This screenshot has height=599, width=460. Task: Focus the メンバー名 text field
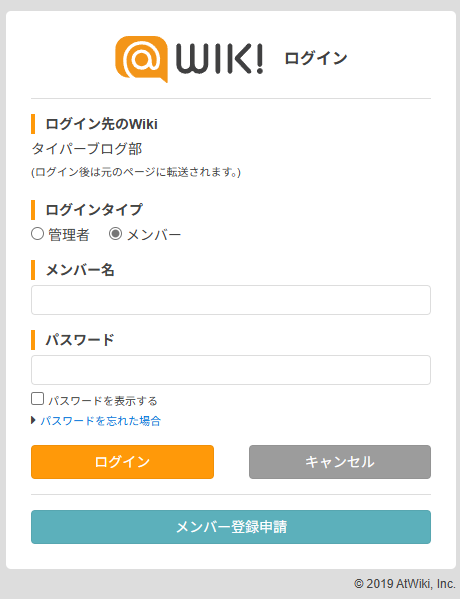[x=231, y=300]
